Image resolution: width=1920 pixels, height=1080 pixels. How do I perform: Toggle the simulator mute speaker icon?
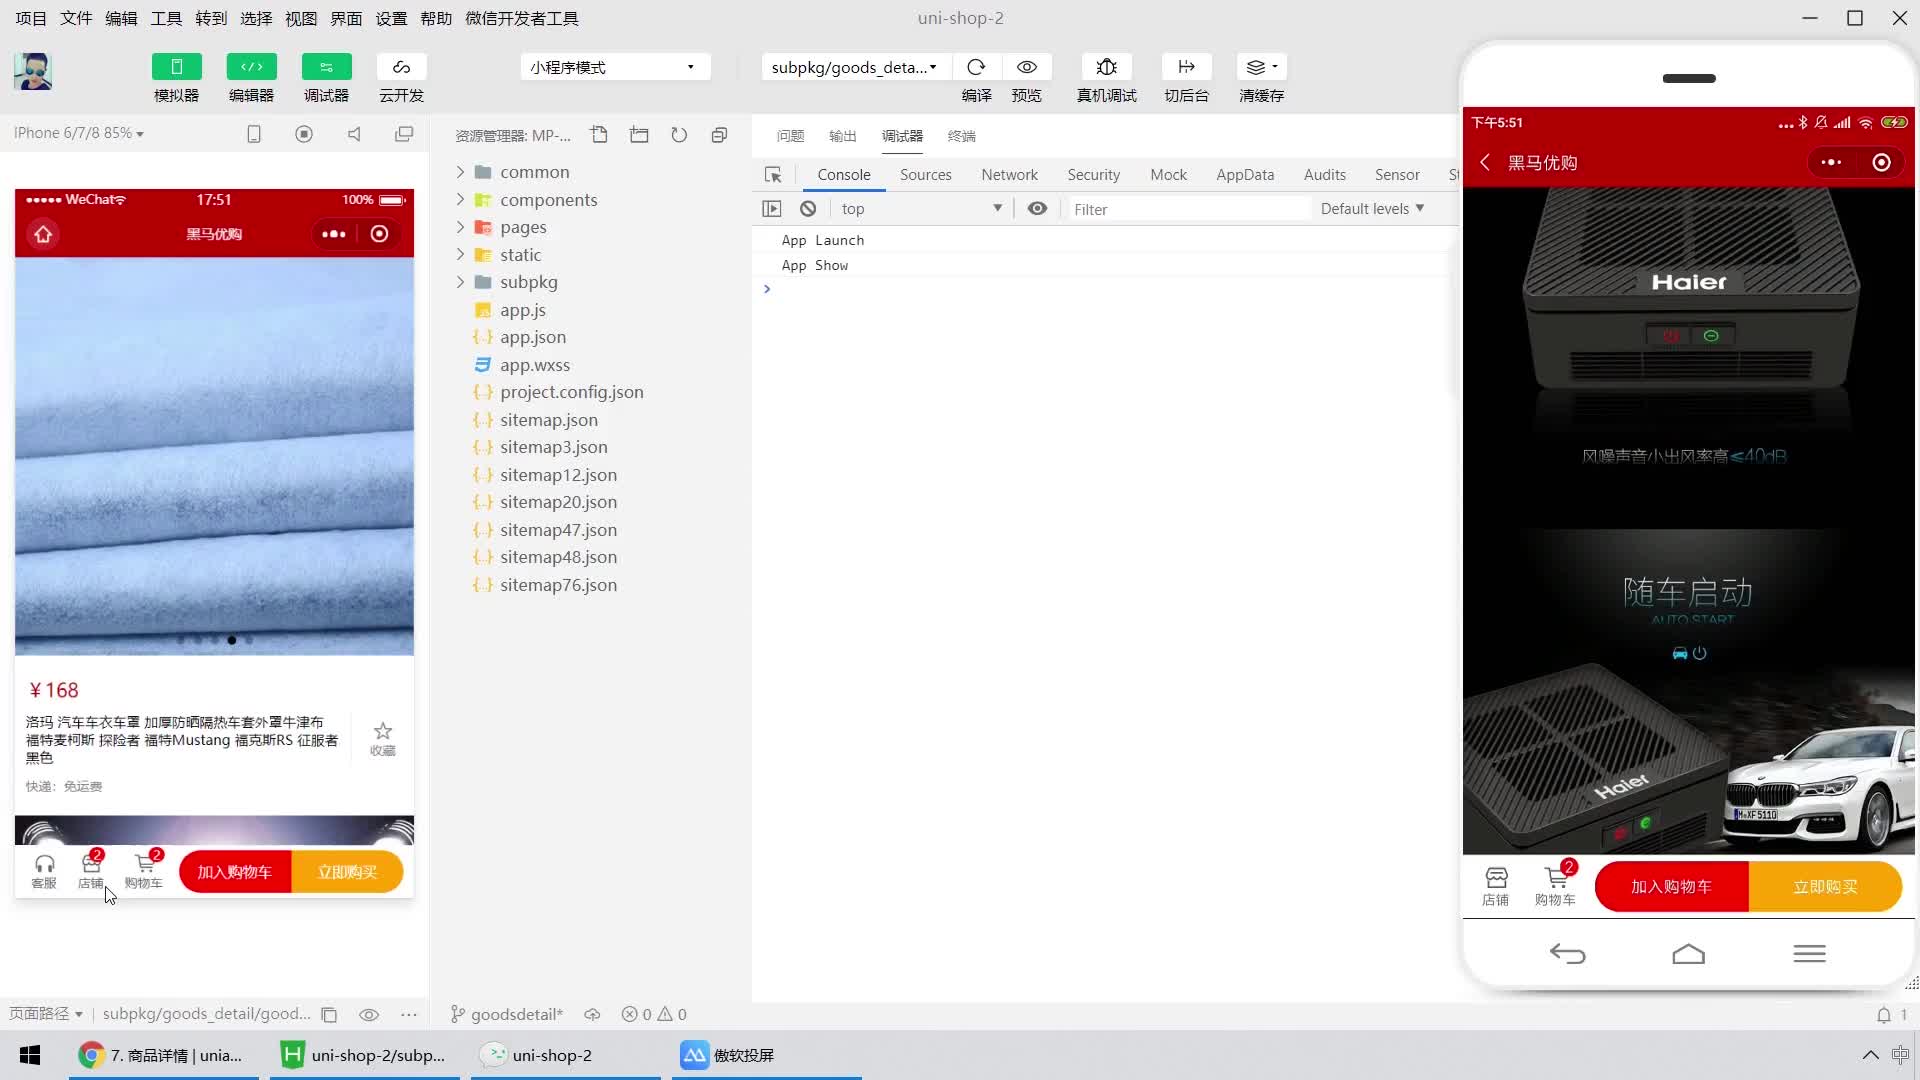tap(354, 134)
